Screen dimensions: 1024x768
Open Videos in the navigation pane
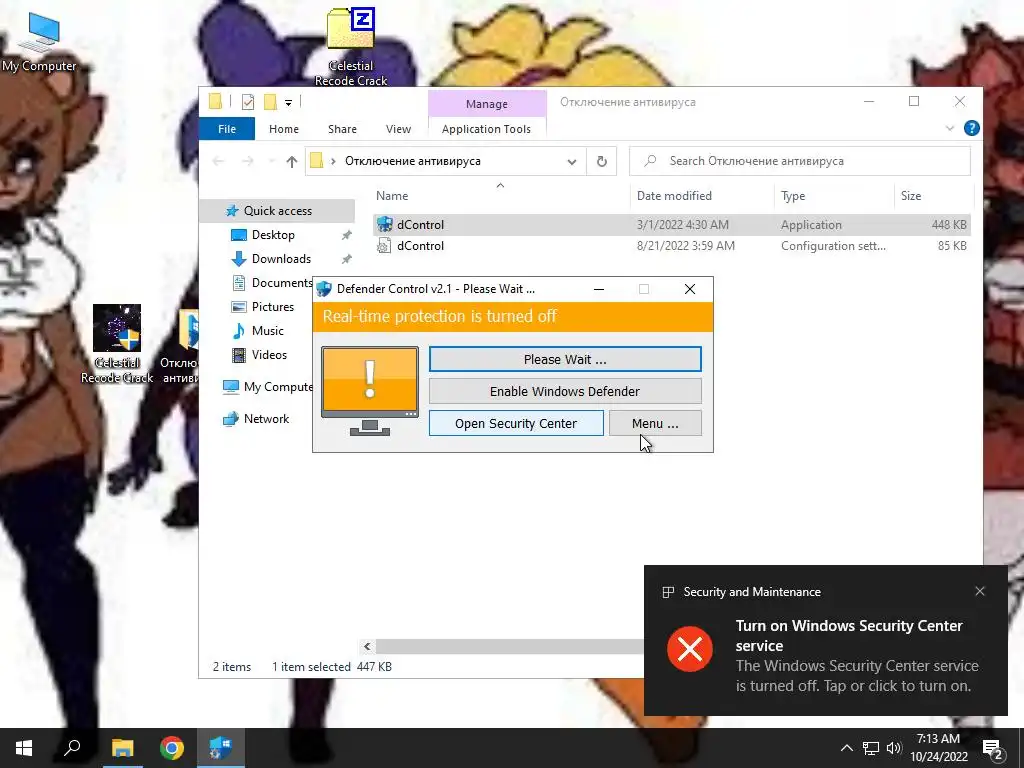click(269, 355)
